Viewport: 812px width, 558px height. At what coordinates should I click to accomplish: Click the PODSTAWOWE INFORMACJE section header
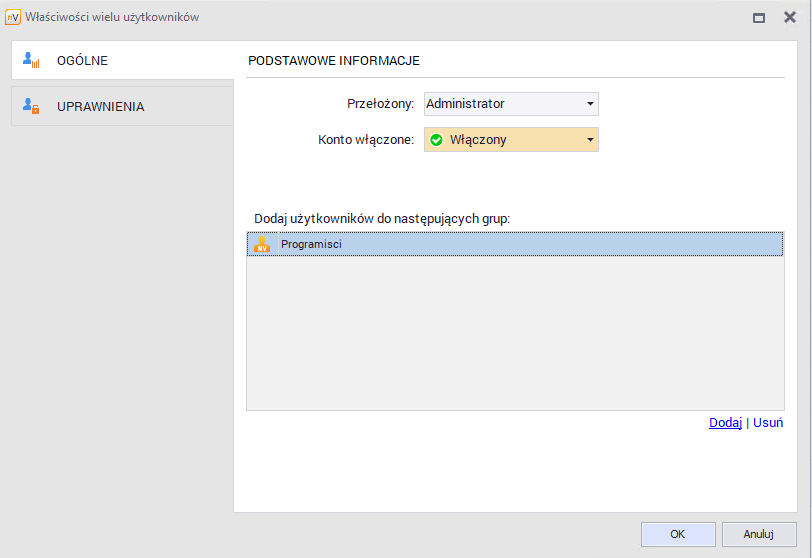334,61
